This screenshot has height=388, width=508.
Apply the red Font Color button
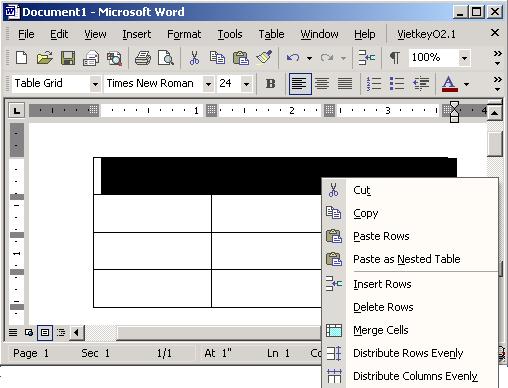[449, 84]
